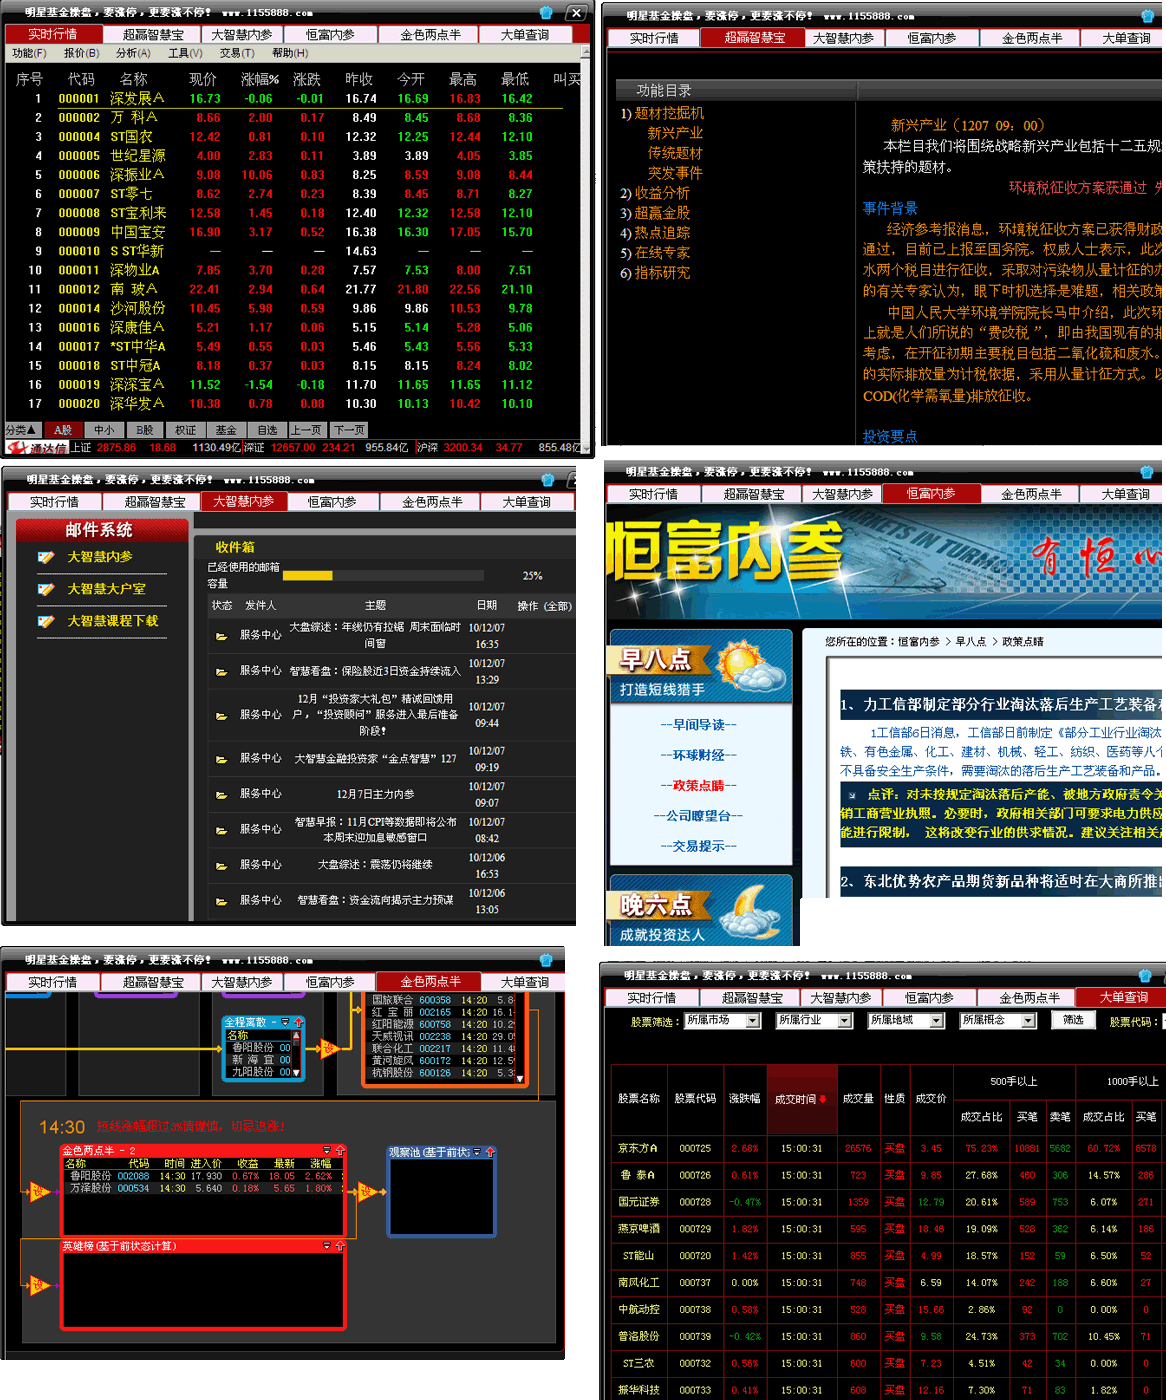This screenshot has height=1400, width=1166.
Task: Collapse the 观察池 panel with its down-triangle
Action: (477, 1152)
